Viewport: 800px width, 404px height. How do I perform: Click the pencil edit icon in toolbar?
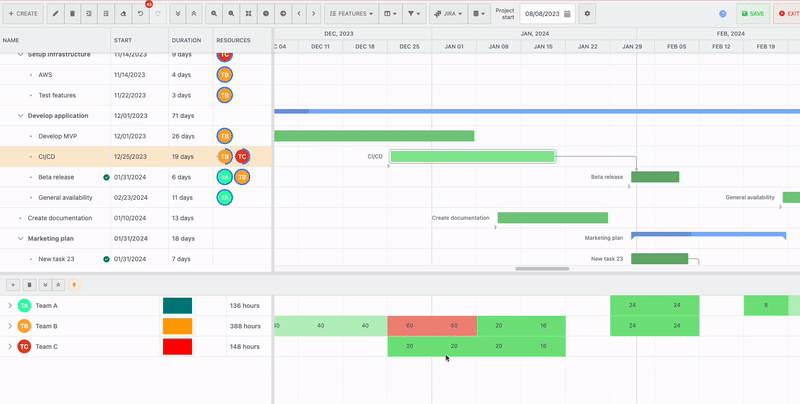[x=55, y=14]
